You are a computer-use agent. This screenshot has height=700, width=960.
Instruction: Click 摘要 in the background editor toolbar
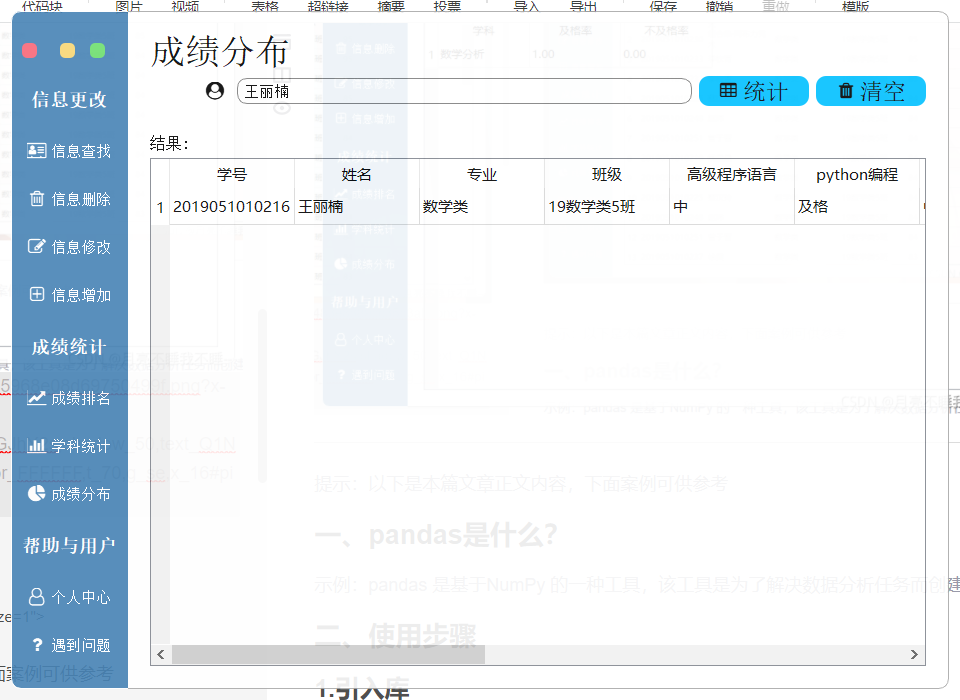(x=391, y=6)
